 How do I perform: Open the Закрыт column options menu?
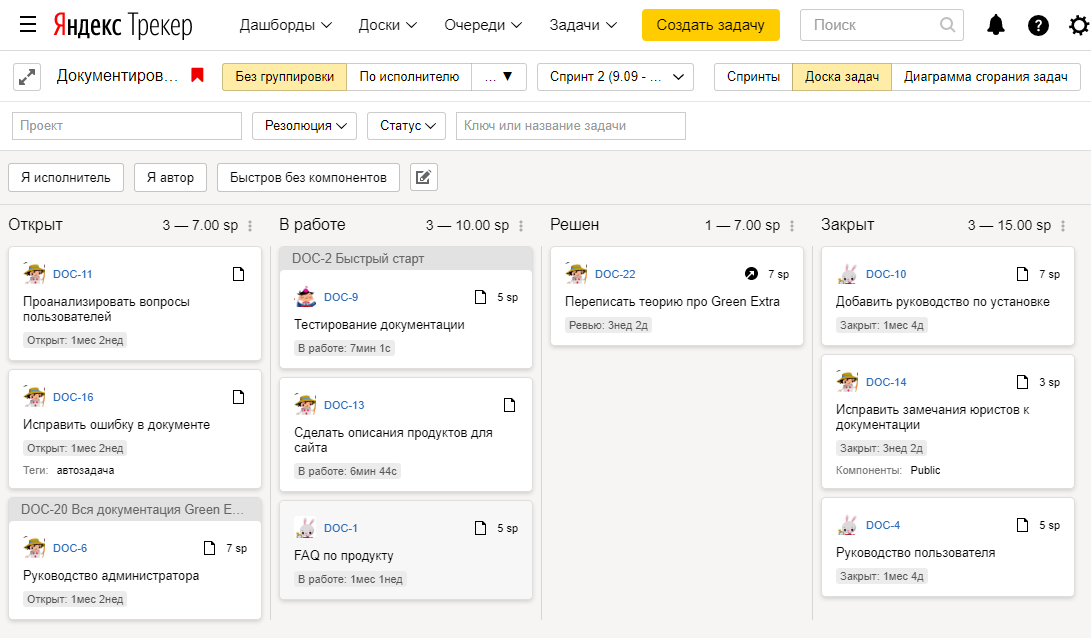click(1062, 225)
